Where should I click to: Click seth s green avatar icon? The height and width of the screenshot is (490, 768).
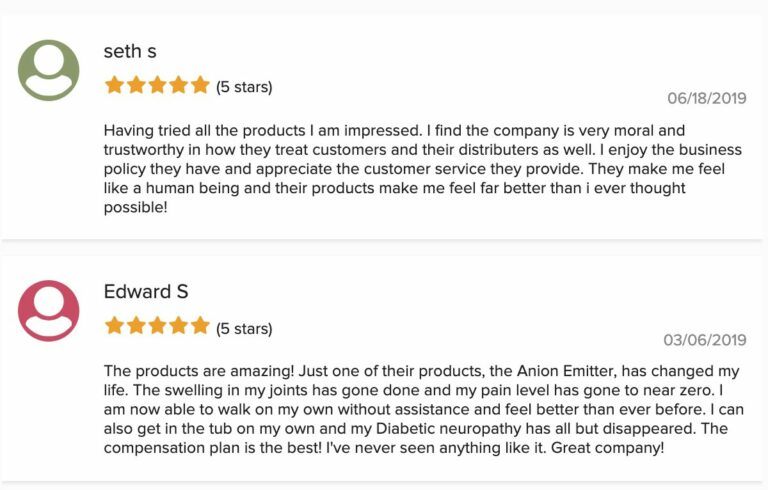tap(48, 70)
